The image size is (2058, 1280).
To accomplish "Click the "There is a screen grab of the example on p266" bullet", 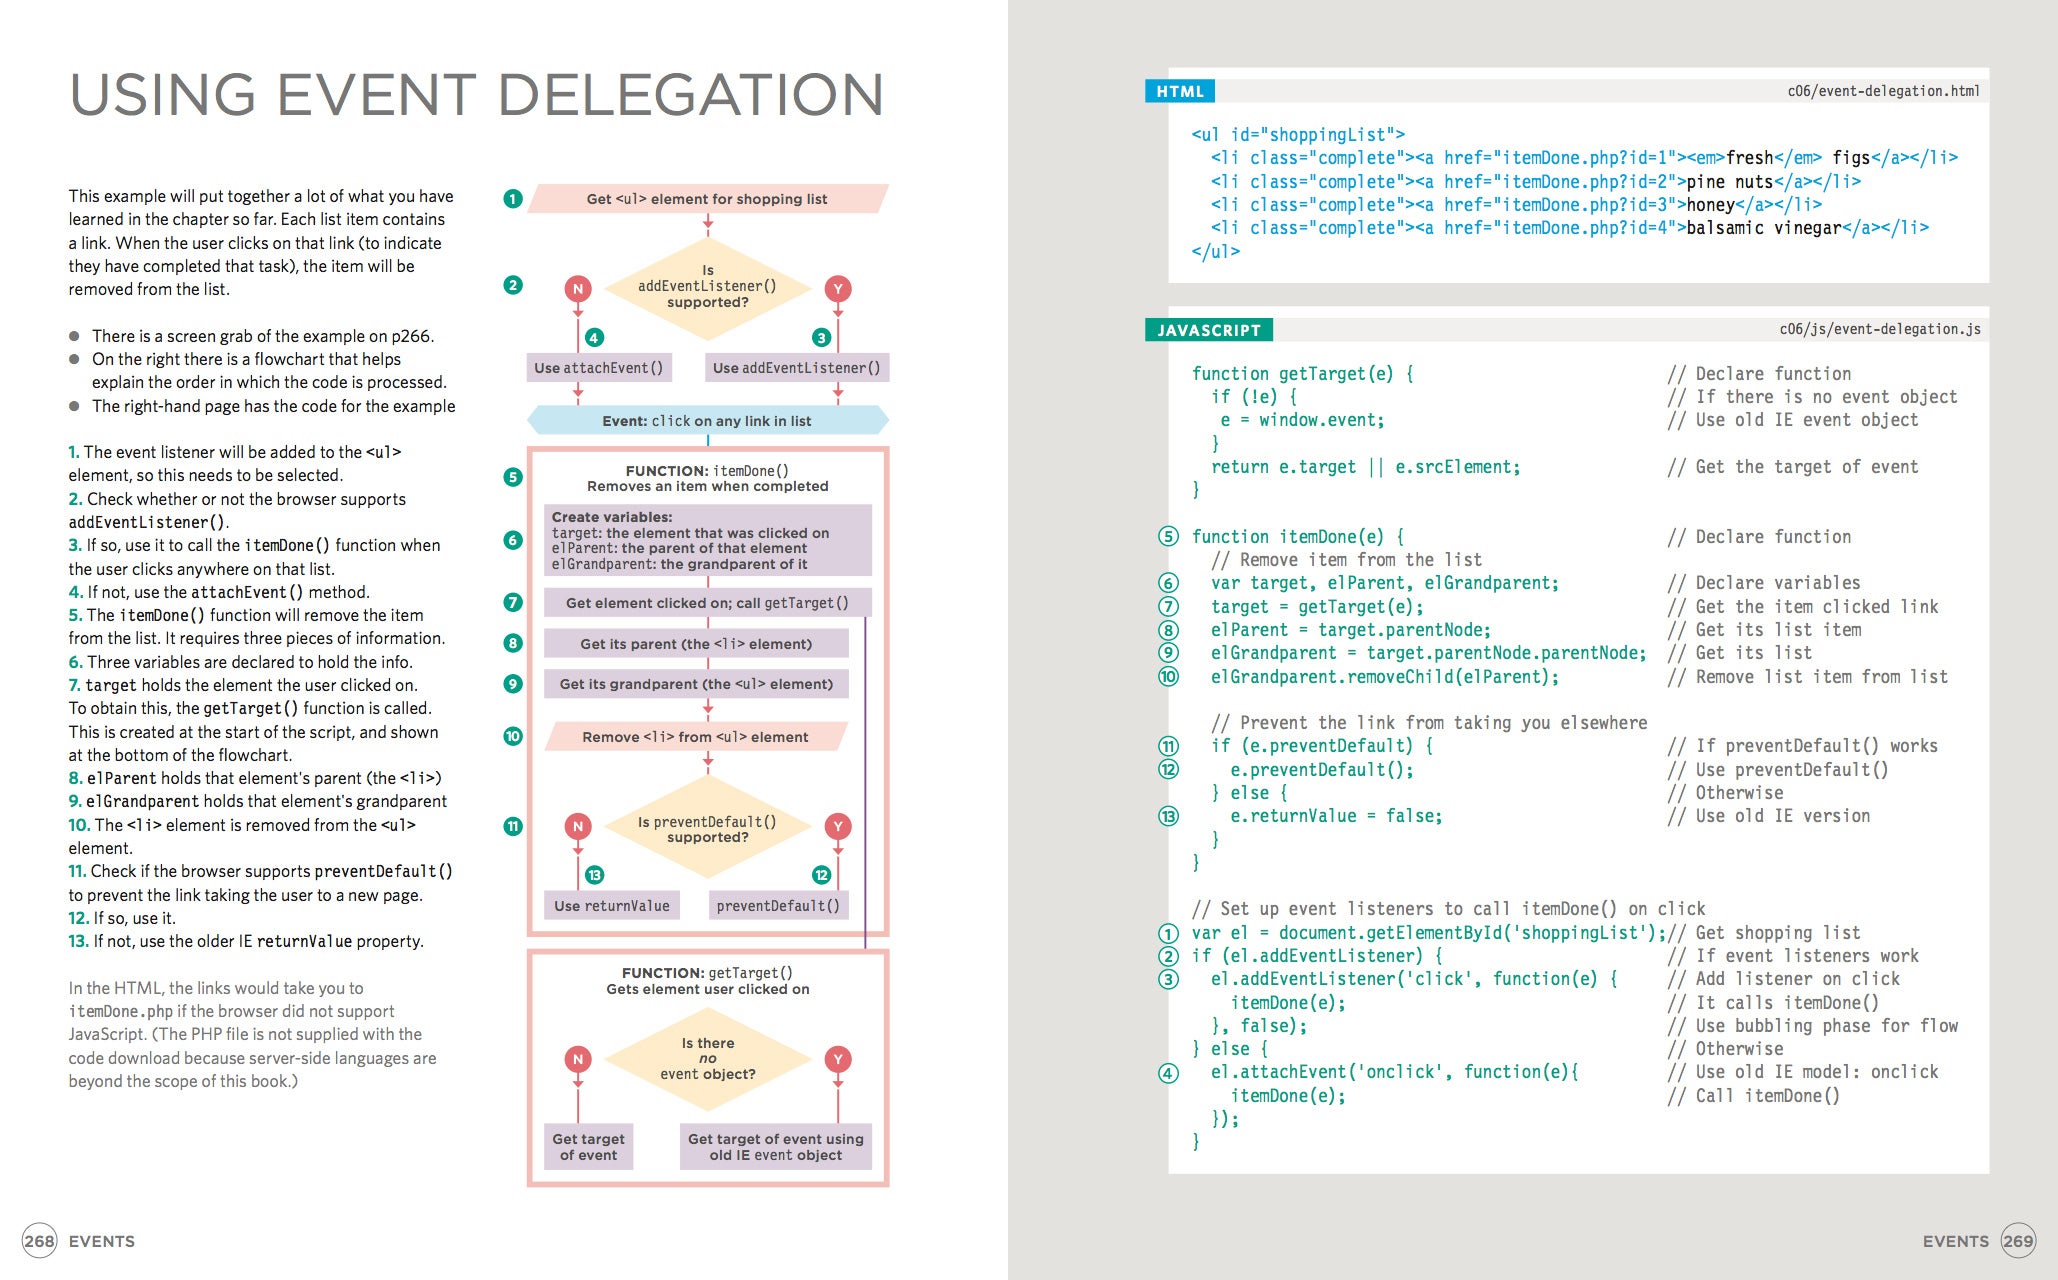I will [263, 336].
